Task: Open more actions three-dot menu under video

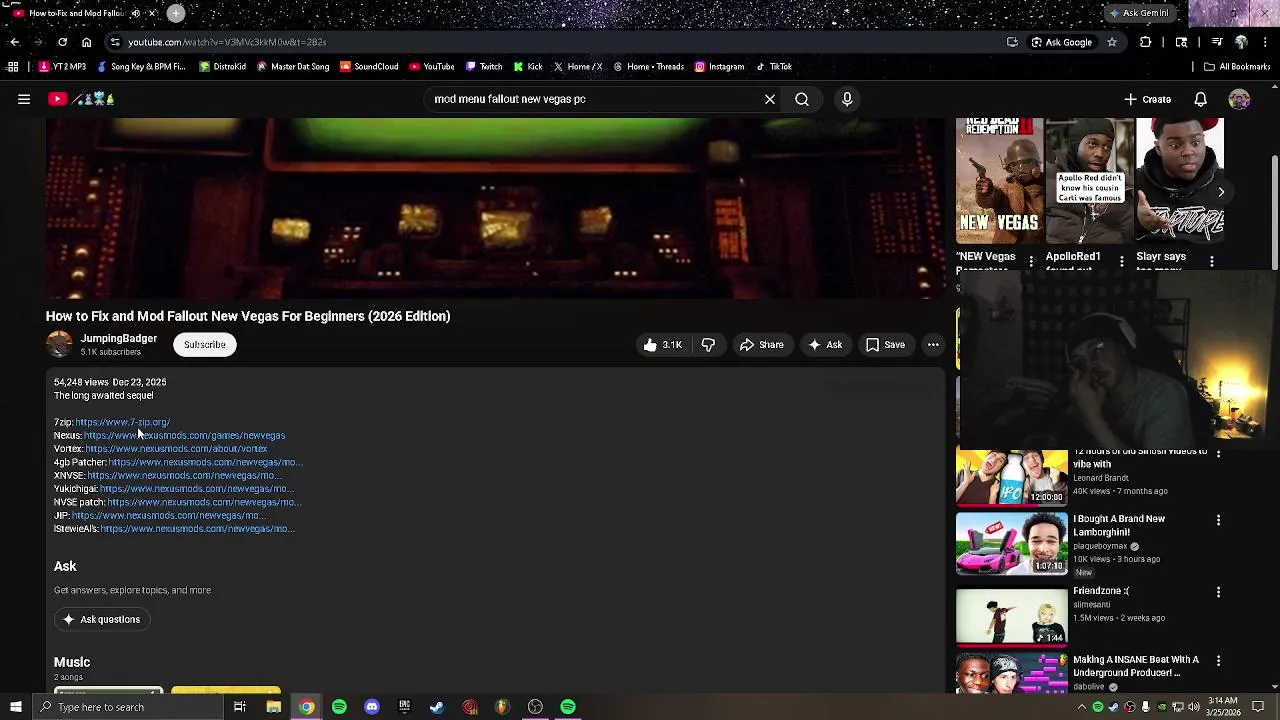Action: (933, 345)
